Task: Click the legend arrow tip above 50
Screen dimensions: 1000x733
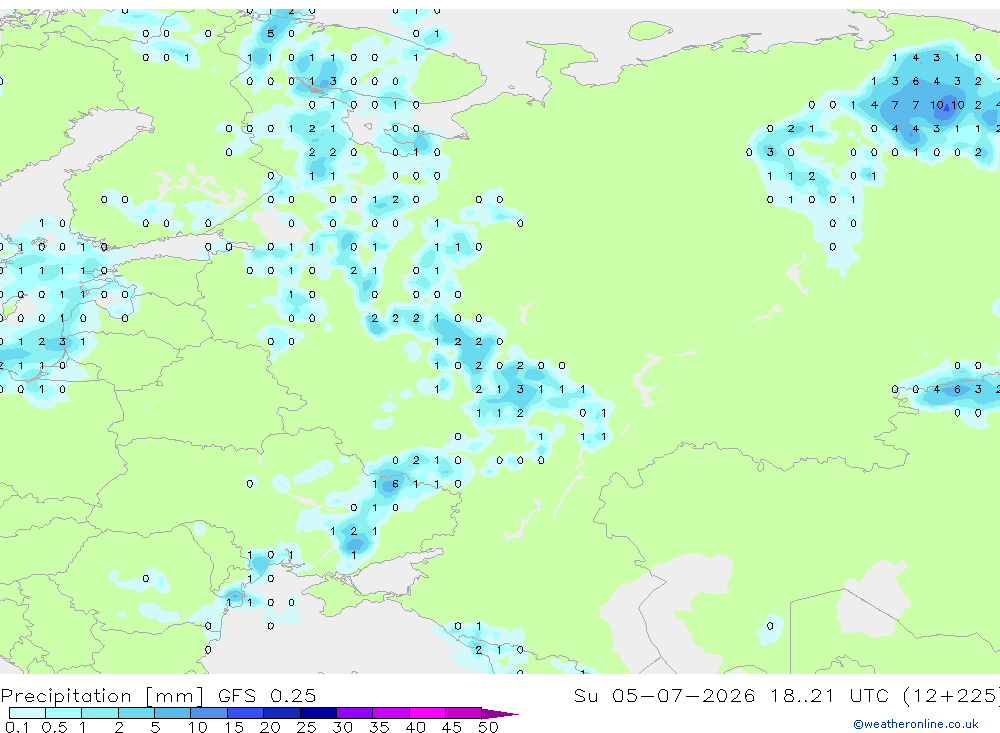Action: click(500, 713)
